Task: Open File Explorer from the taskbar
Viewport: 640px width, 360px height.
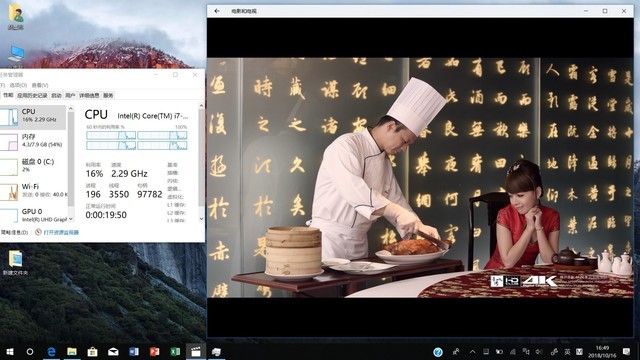Action: coord(72,351)
